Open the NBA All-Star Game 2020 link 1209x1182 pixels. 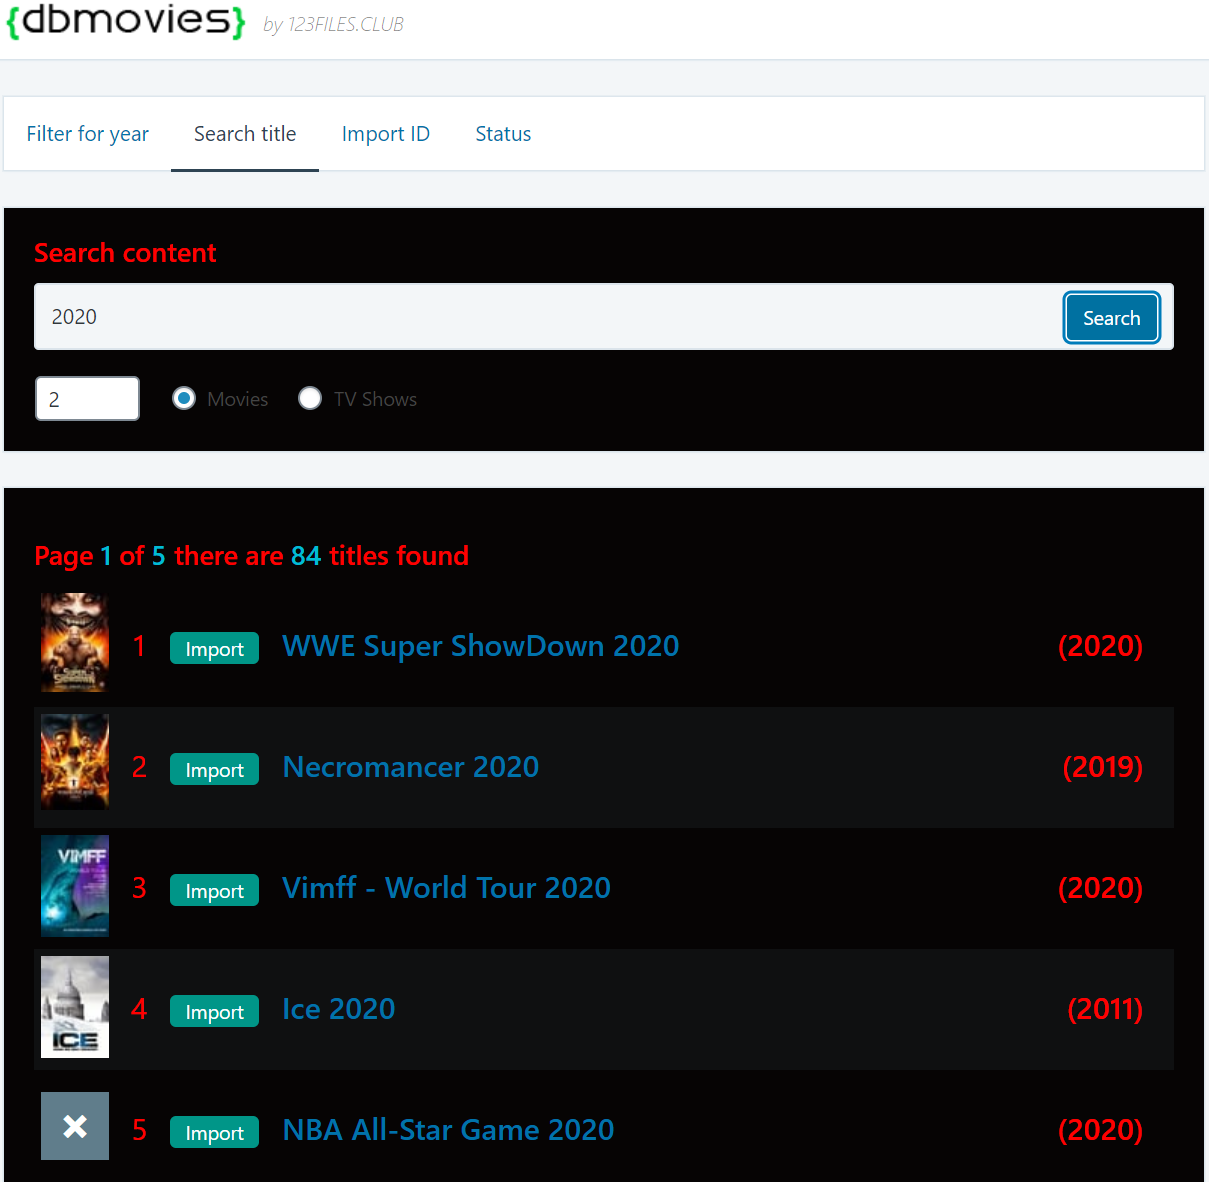click(448, 1130)
